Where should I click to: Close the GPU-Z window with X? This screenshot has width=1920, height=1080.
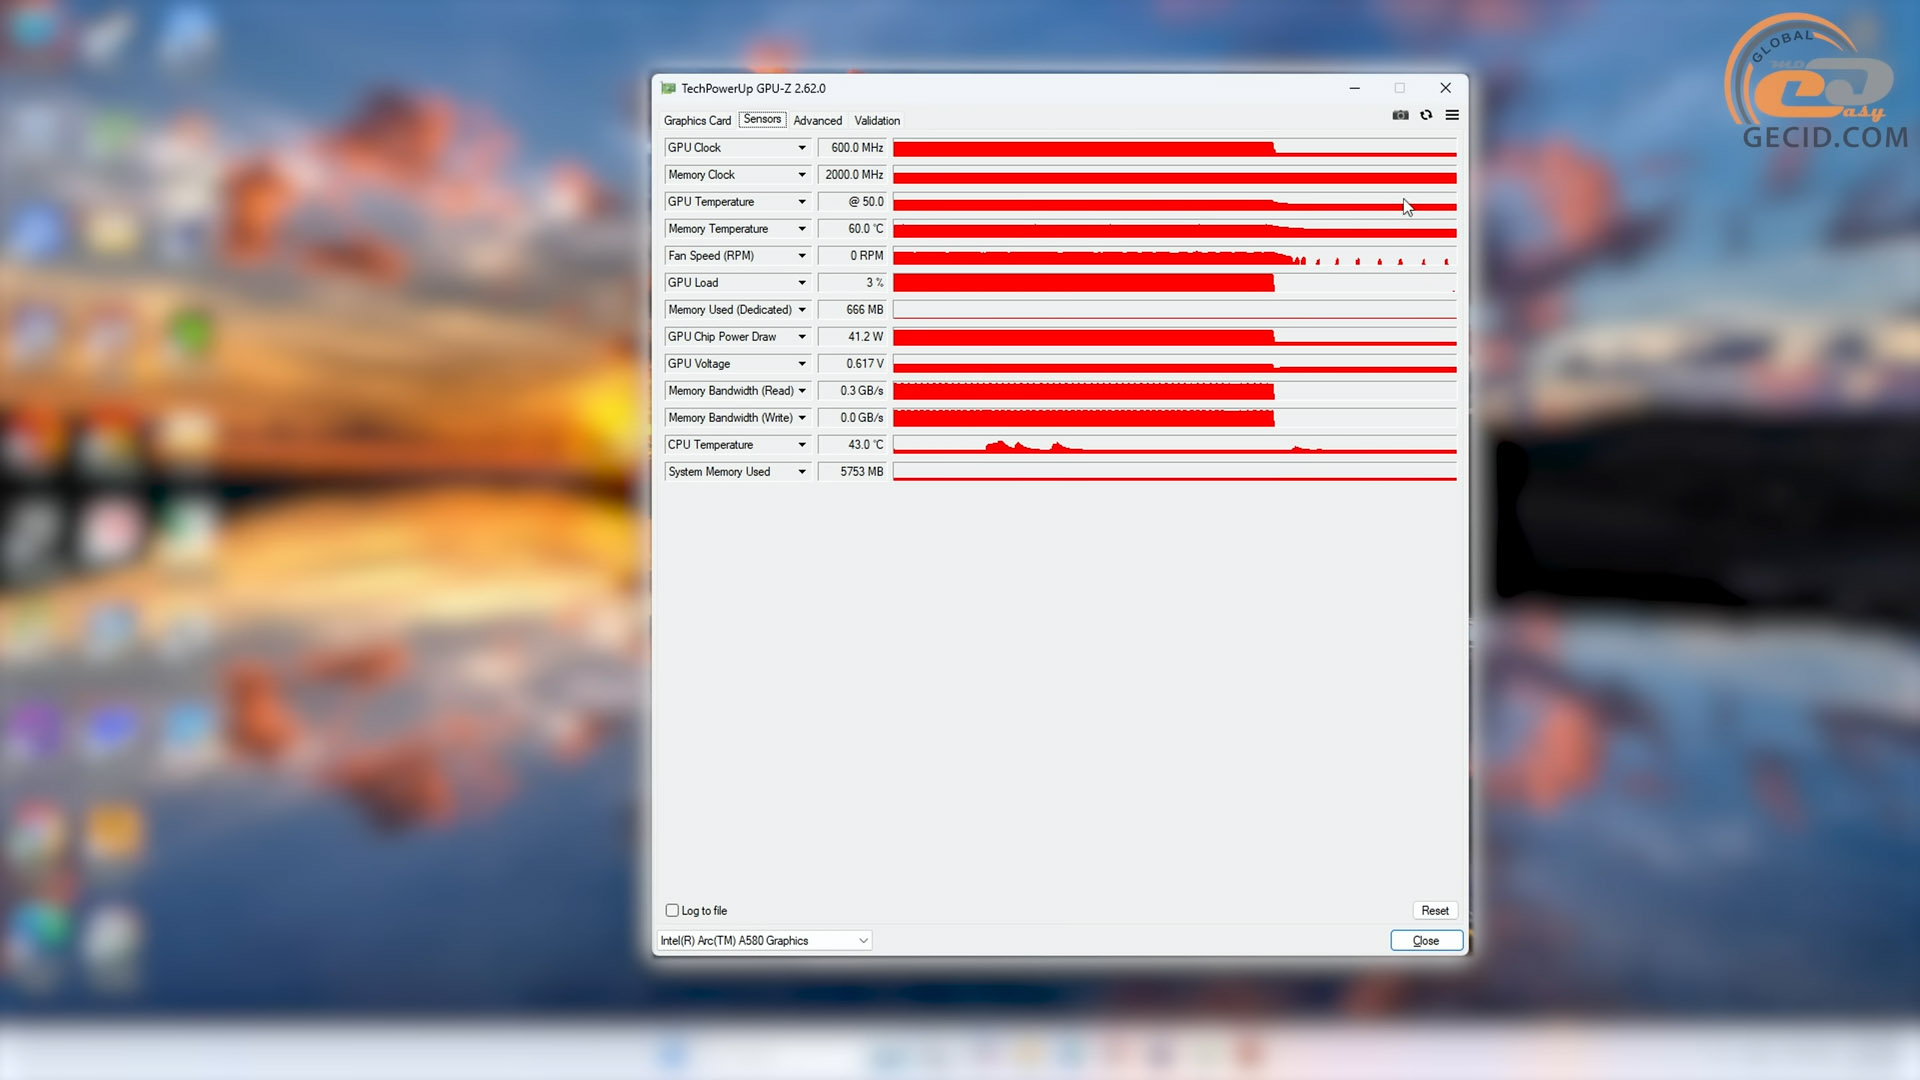coord(1445,88)
